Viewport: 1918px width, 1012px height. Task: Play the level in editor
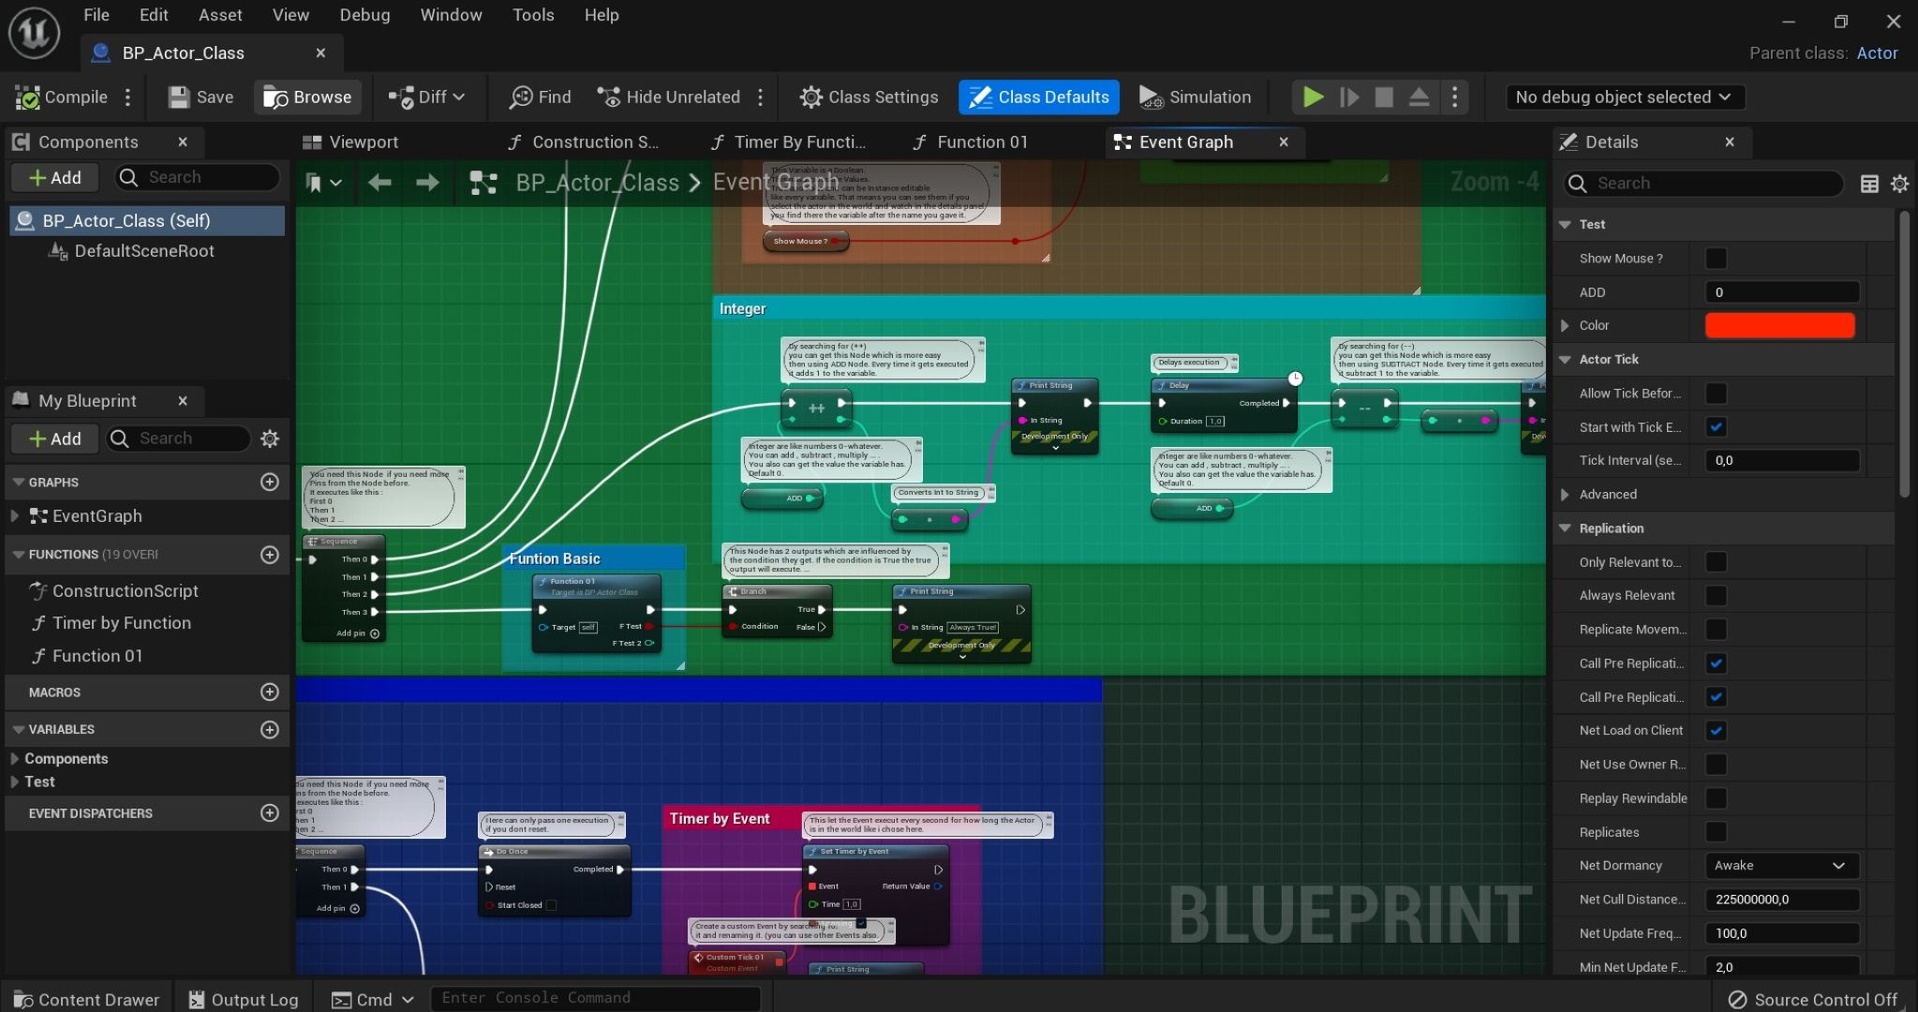pyautogui.click(x=1313, y=97)
